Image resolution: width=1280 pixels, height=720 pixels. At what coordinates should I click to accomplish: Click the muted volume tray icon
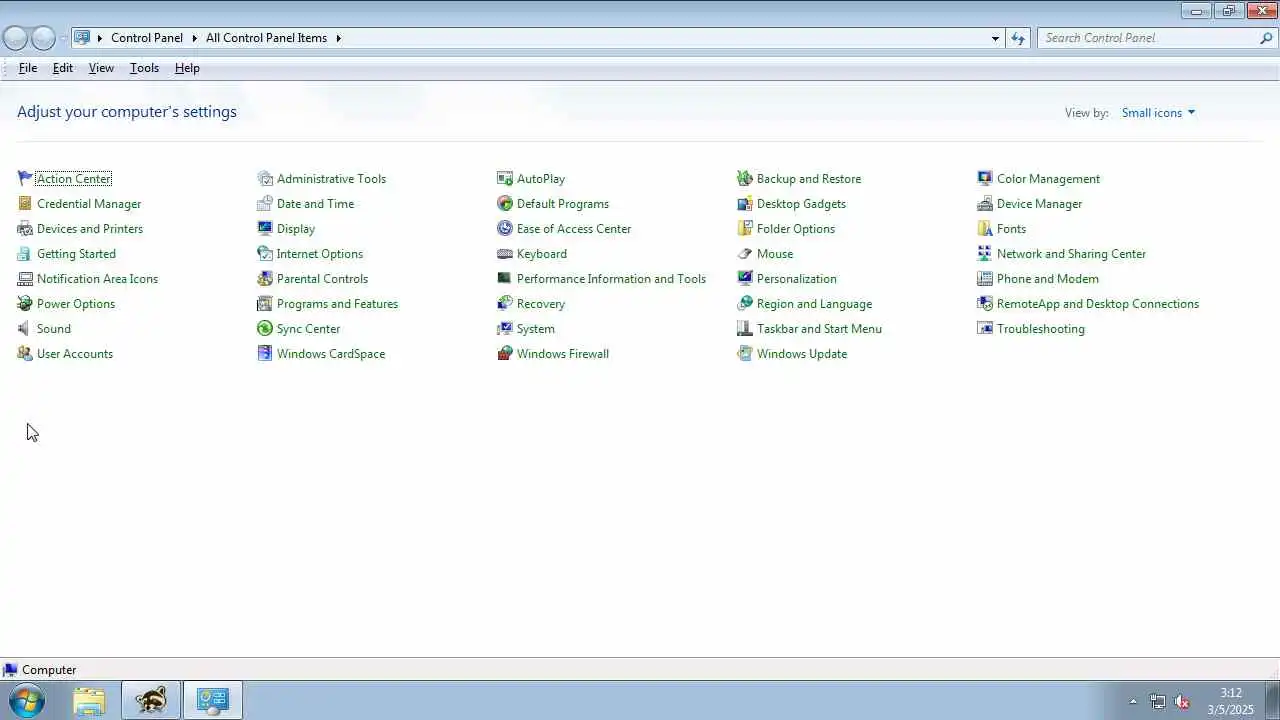[x=1182, y=701]
